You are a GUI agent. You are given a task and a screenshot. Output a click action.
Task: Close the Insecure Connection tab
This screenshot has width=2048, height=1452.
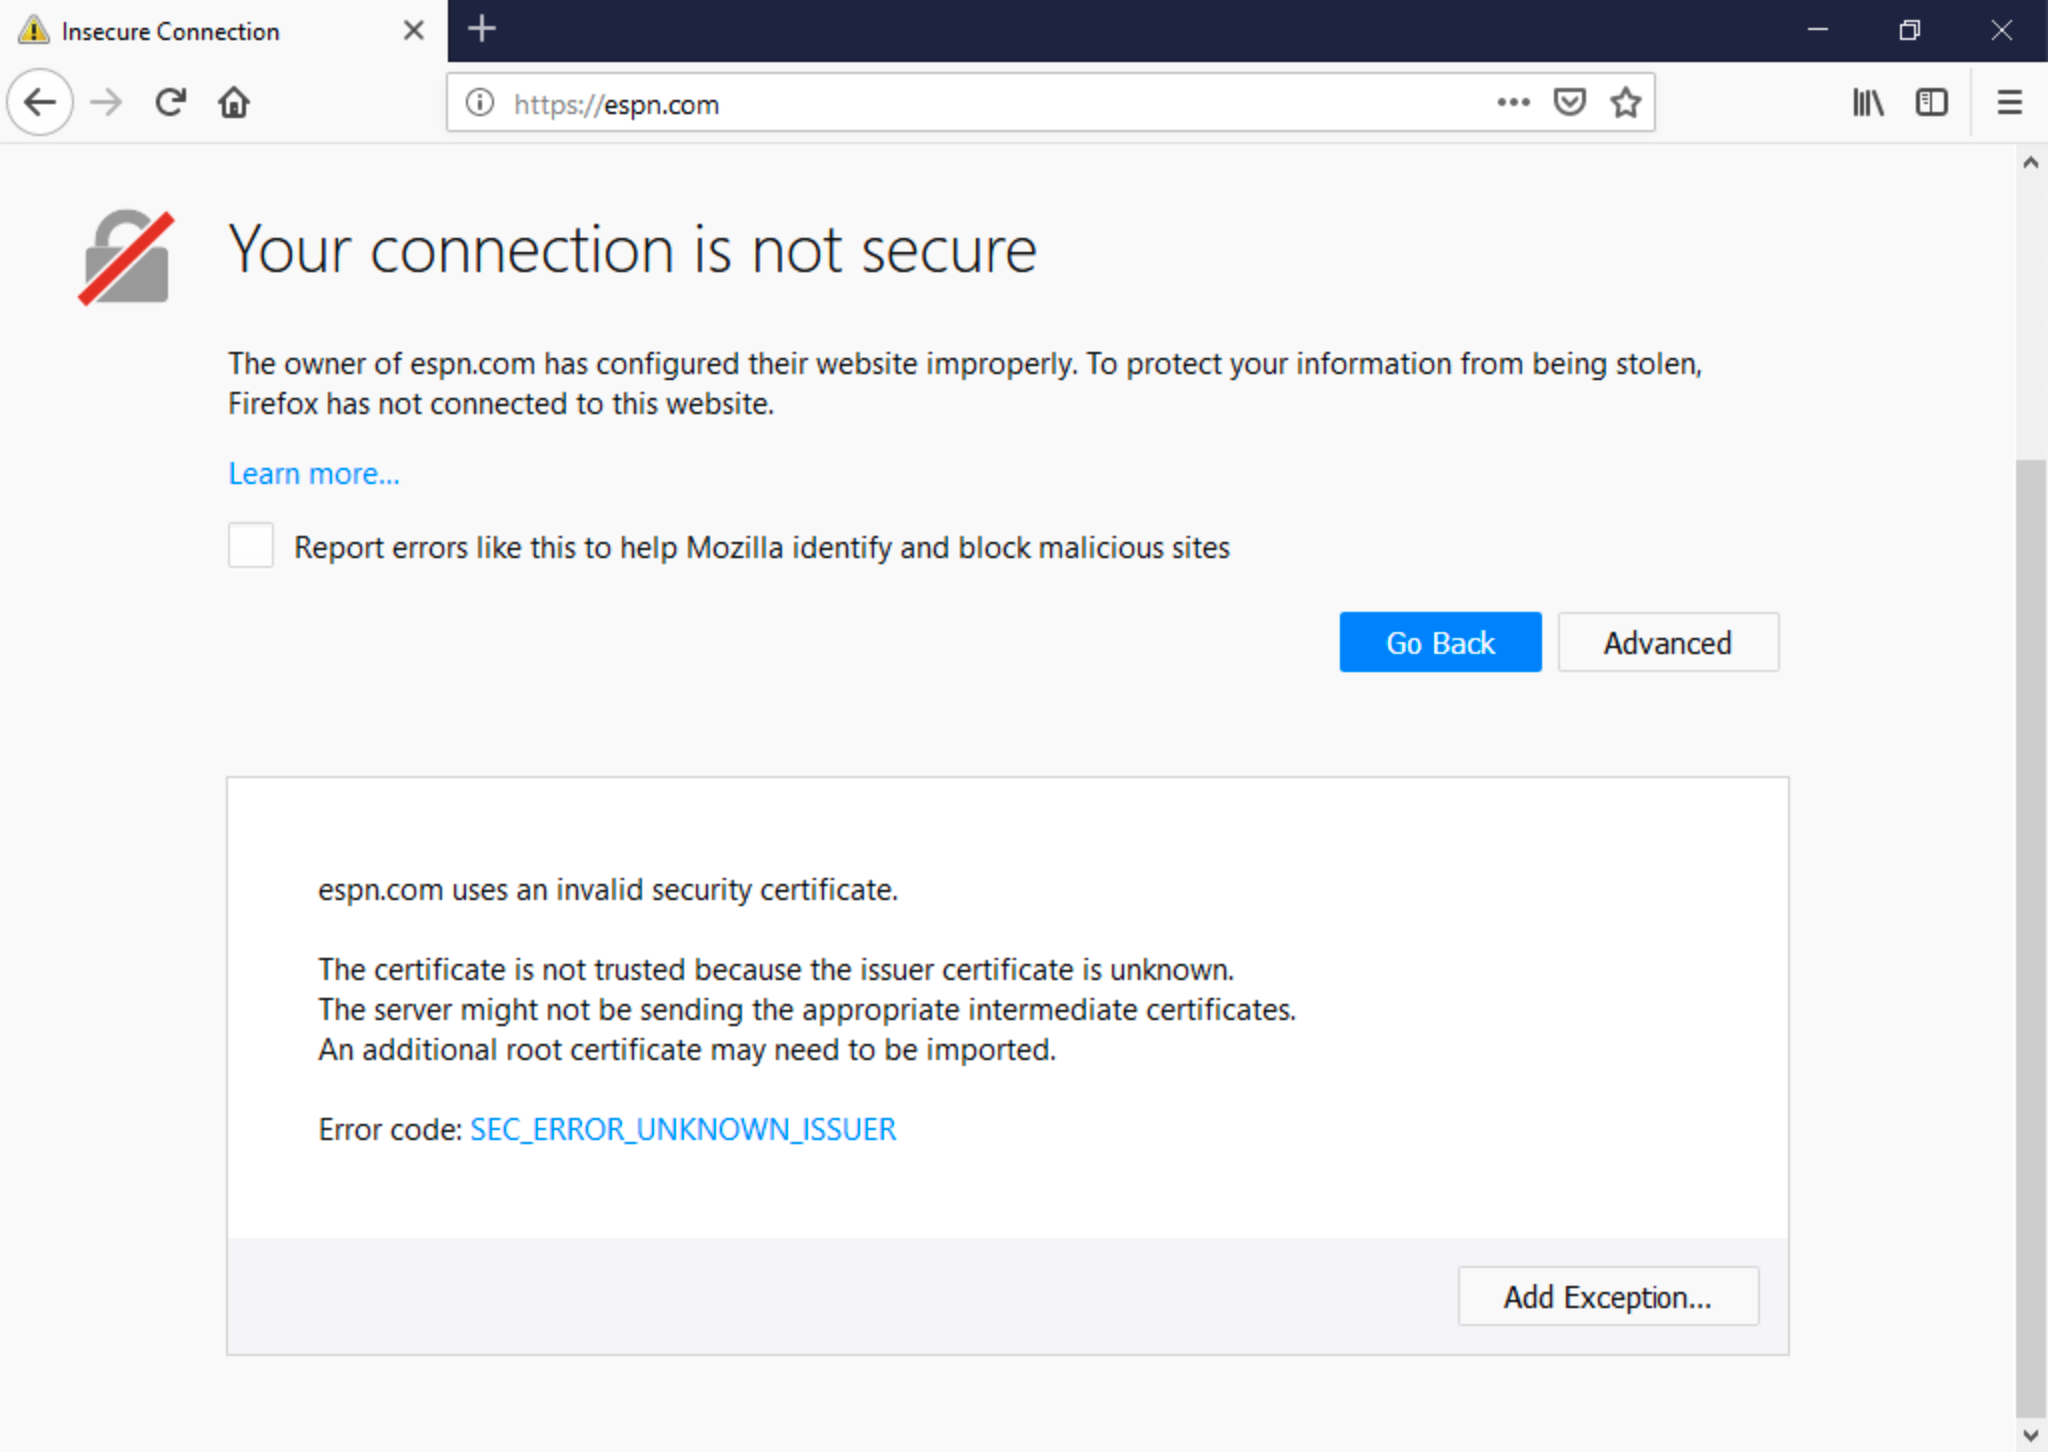(413, 31)
